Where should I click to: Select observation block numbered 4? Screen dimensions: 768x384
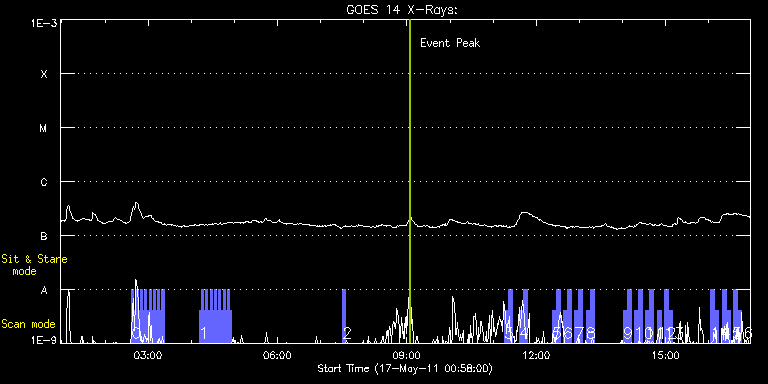point(524,316)
